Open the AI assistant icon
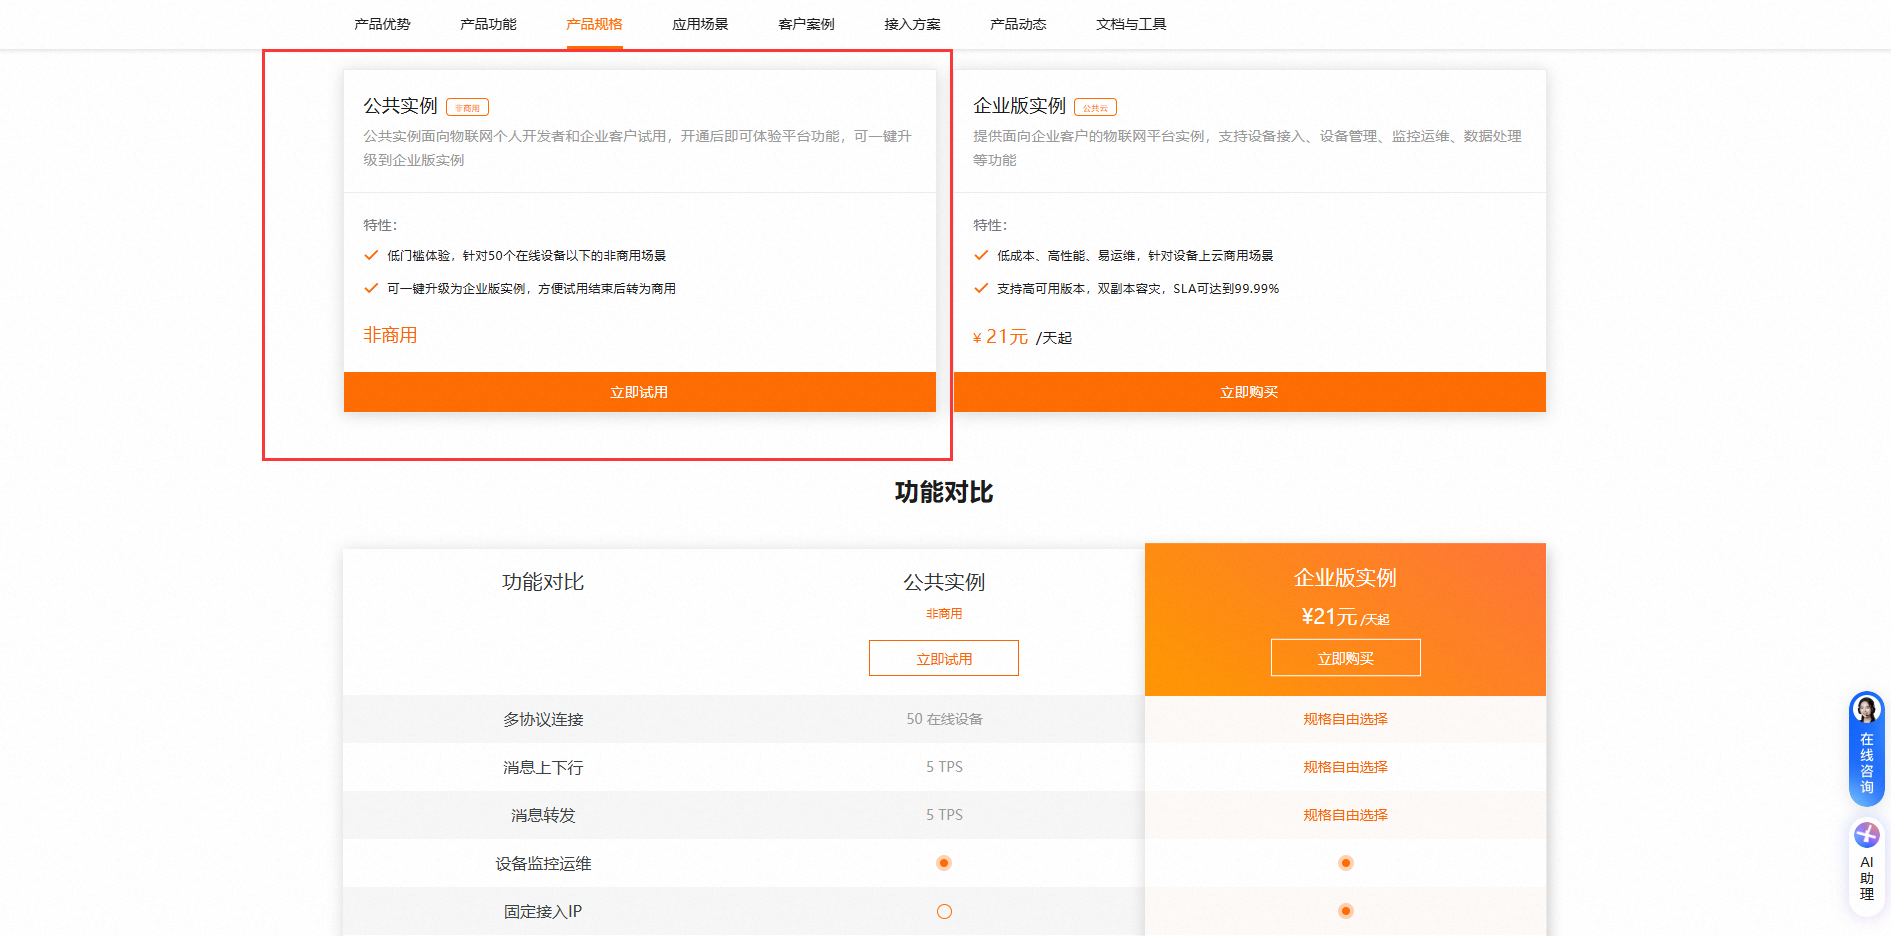Image resolution: width=1891 pixels, height=936 pixels. pyautogui.click(x=1866, y=835)
